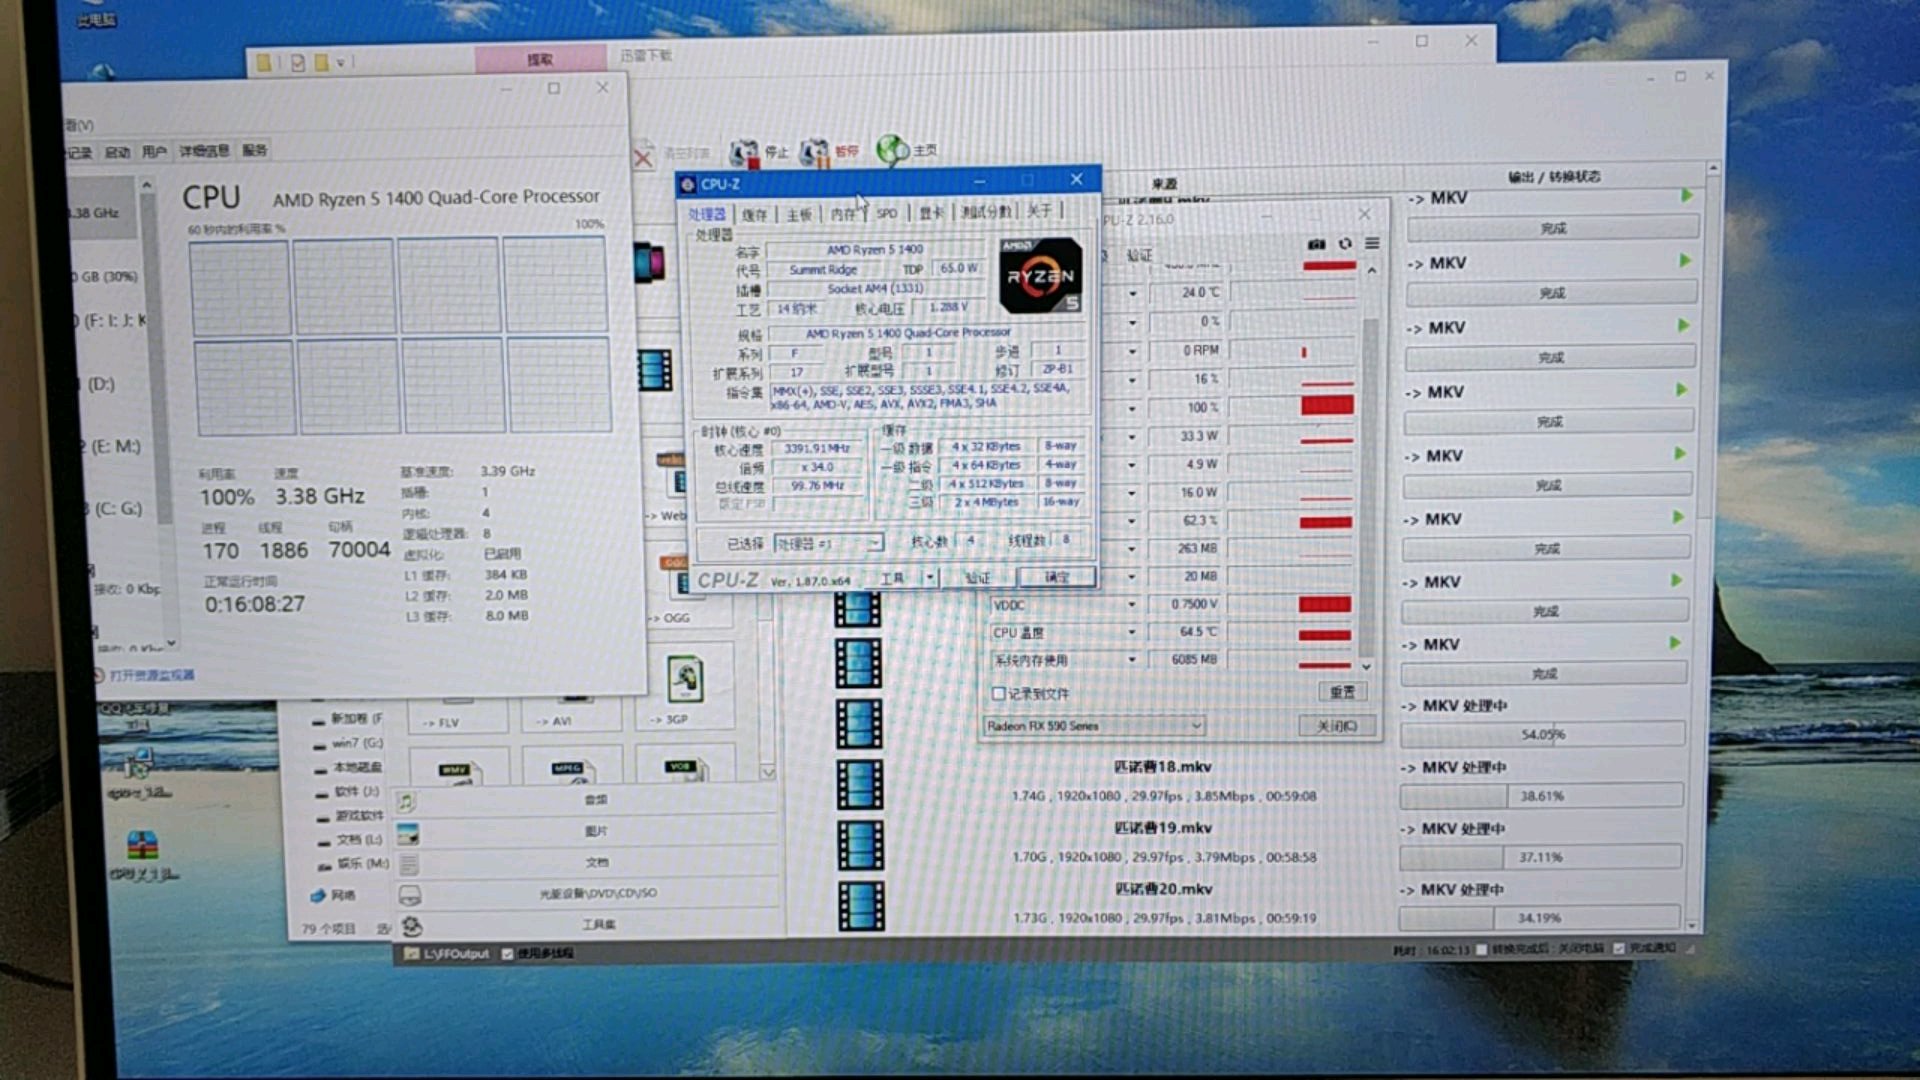1920x1080 pixels.
Task: Click Ryzen 5 logo in CPU-Z
Action: click(x=1040, y=276)
